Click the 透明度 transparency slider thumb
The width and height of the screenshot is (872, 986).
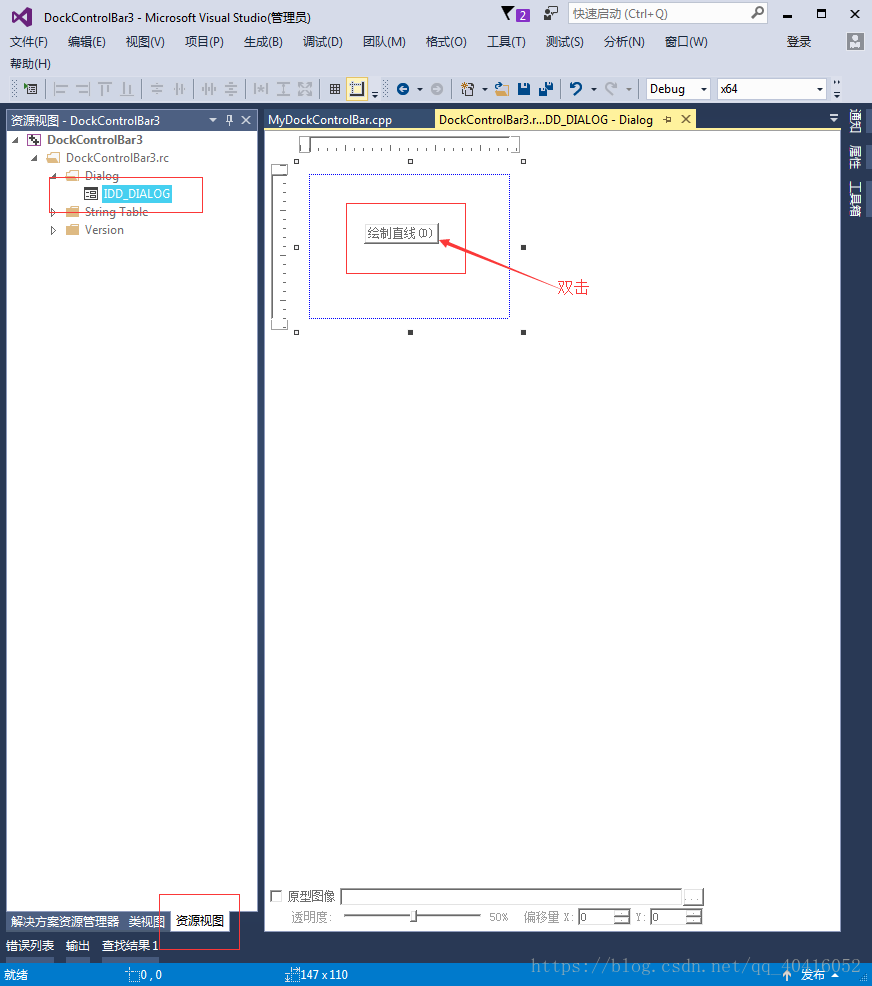pyautogui.click(x=414, y=916)
